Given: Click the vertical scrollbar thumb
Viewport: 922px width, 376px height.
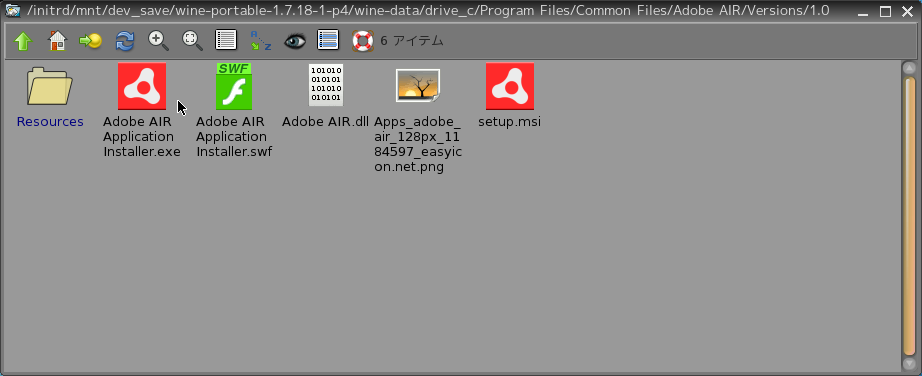Looking at the screenshot, I should [x=910, y=216].
